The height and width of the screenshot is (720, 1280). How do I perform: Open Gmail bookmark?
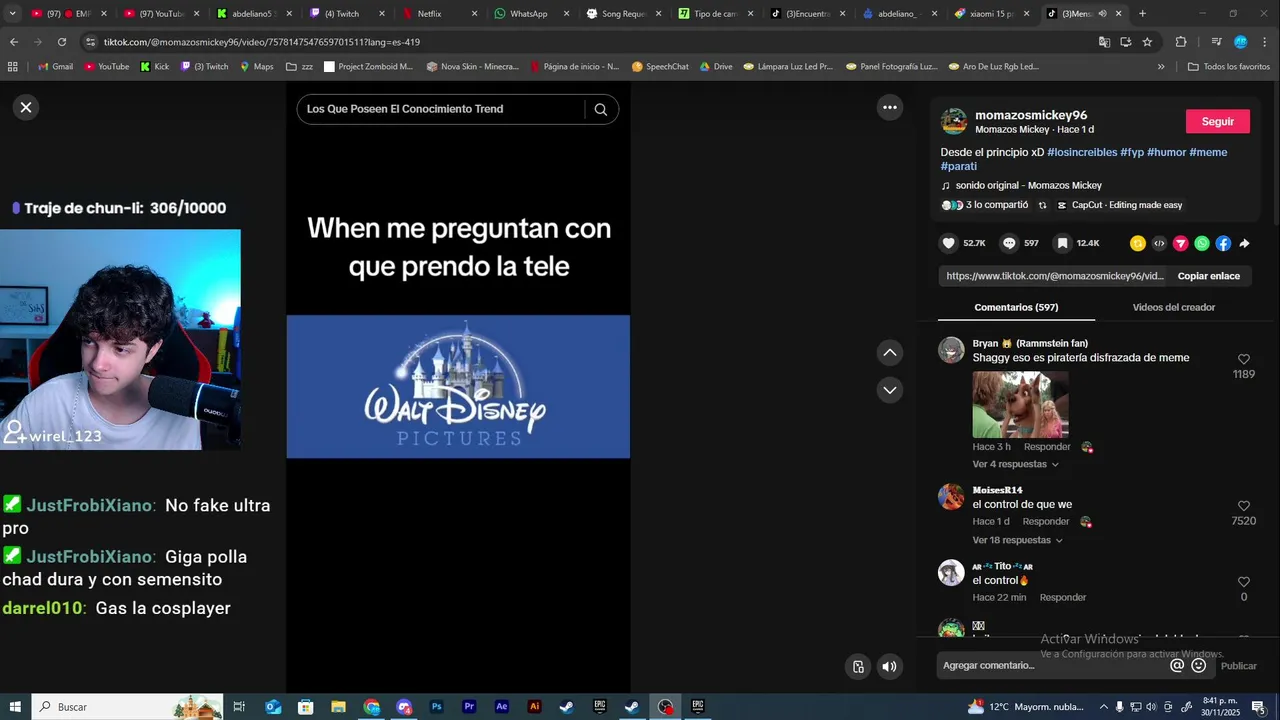55,67
